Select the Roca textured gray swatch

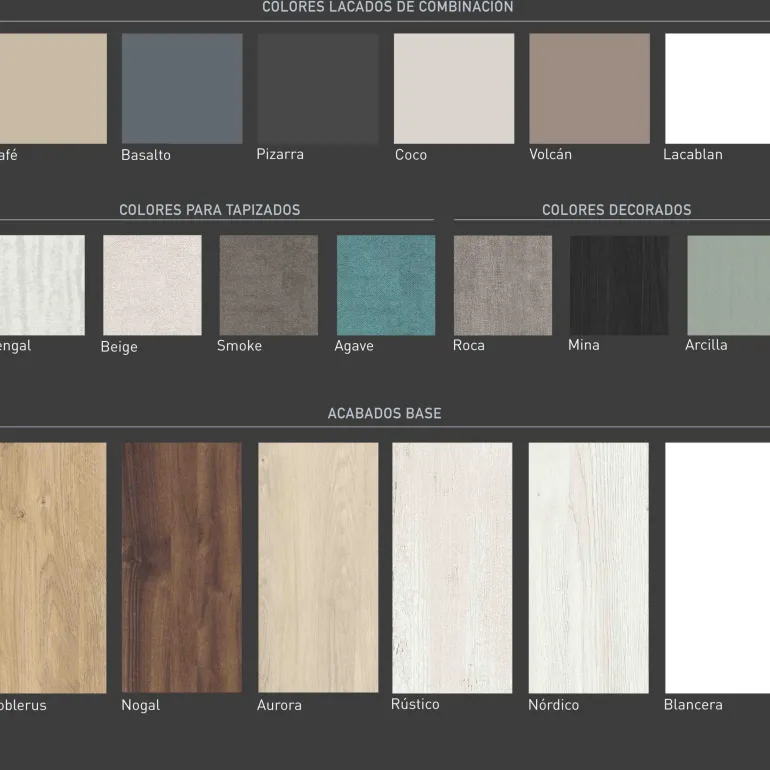(503, 285)
